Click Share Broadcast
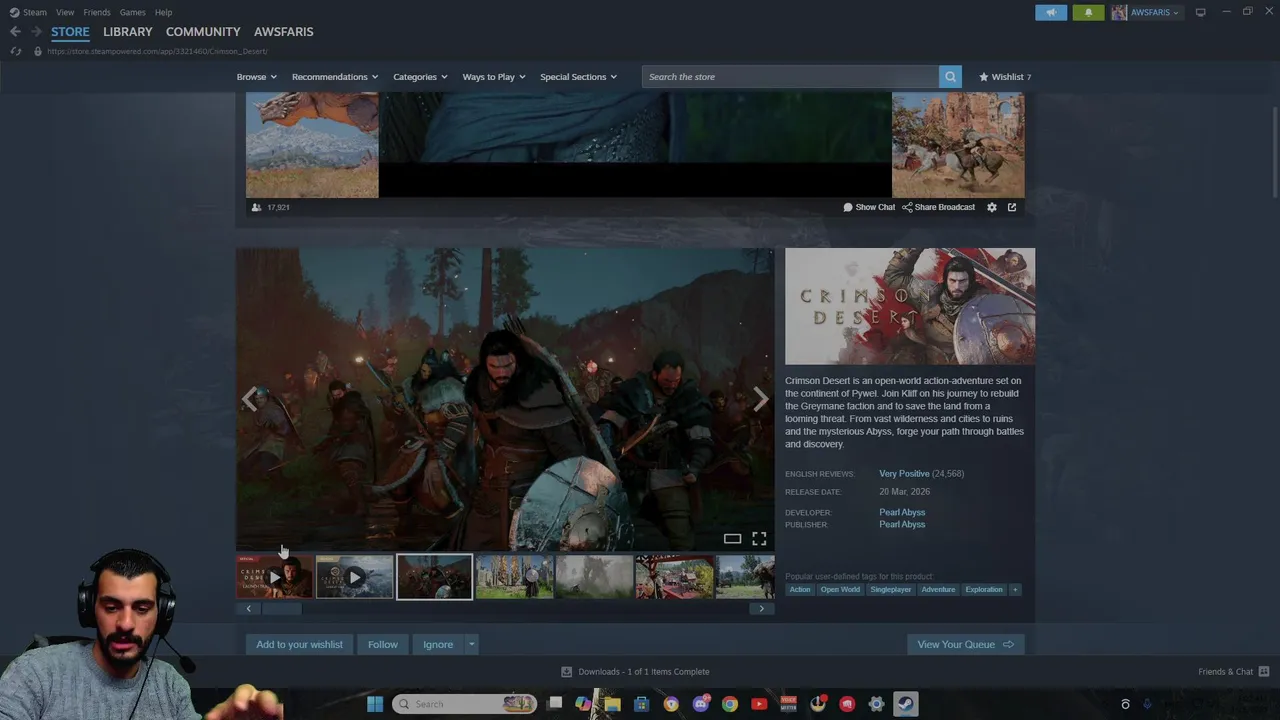This screenshot has width=1280, height=720. (939, 207)
